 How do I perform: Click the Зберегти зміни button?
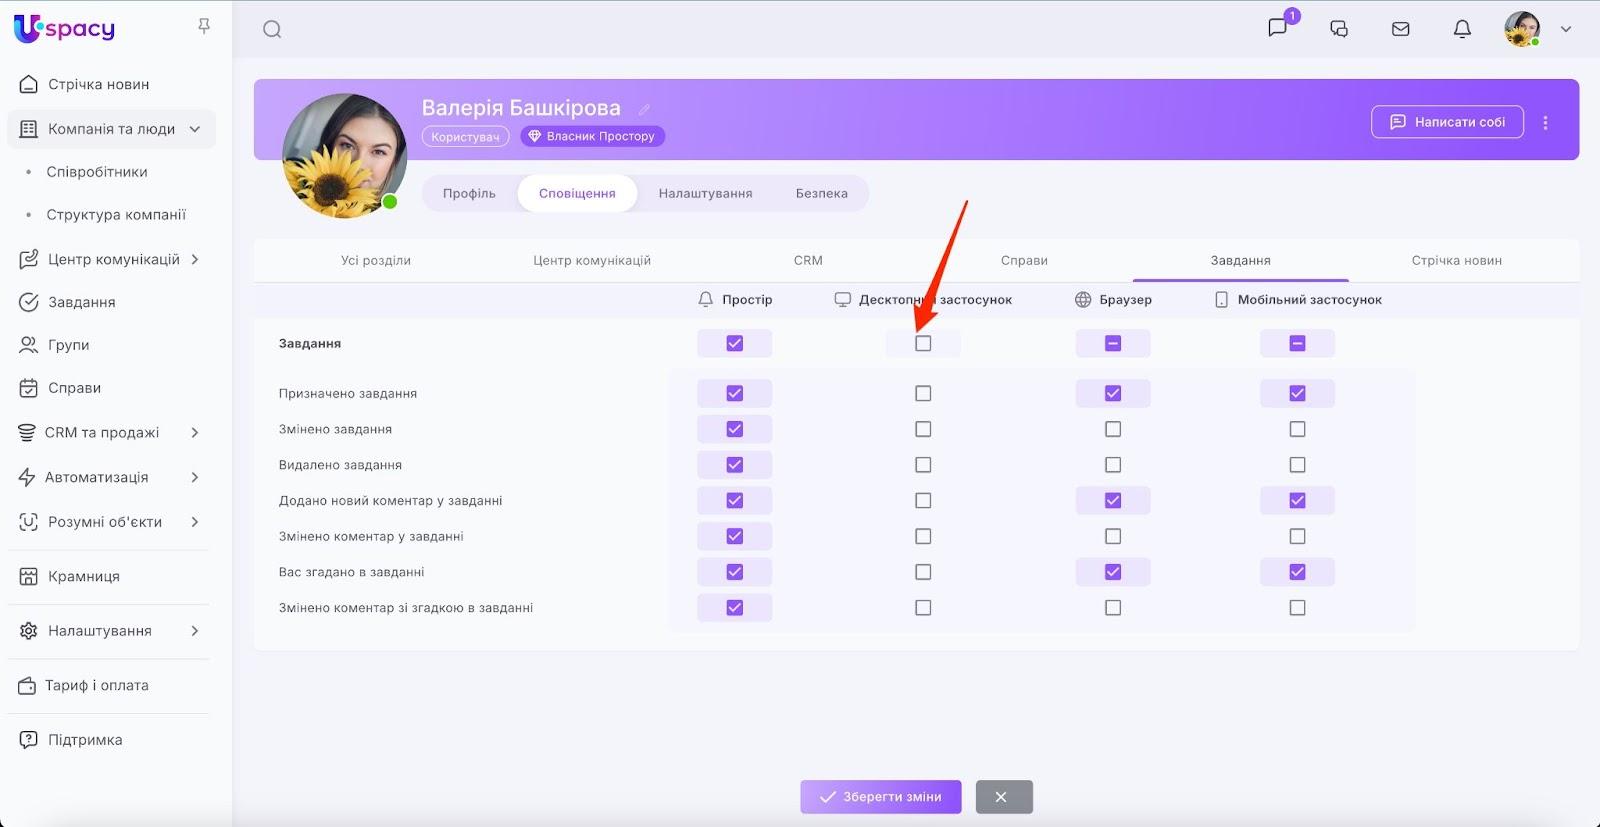pyautogui.click(x=880, y=797)
